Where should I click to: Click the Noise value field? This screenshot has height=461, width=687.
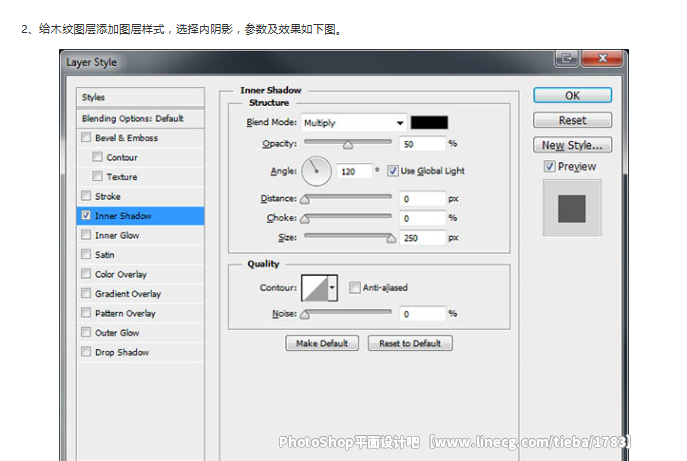click(x=422, y=314)
